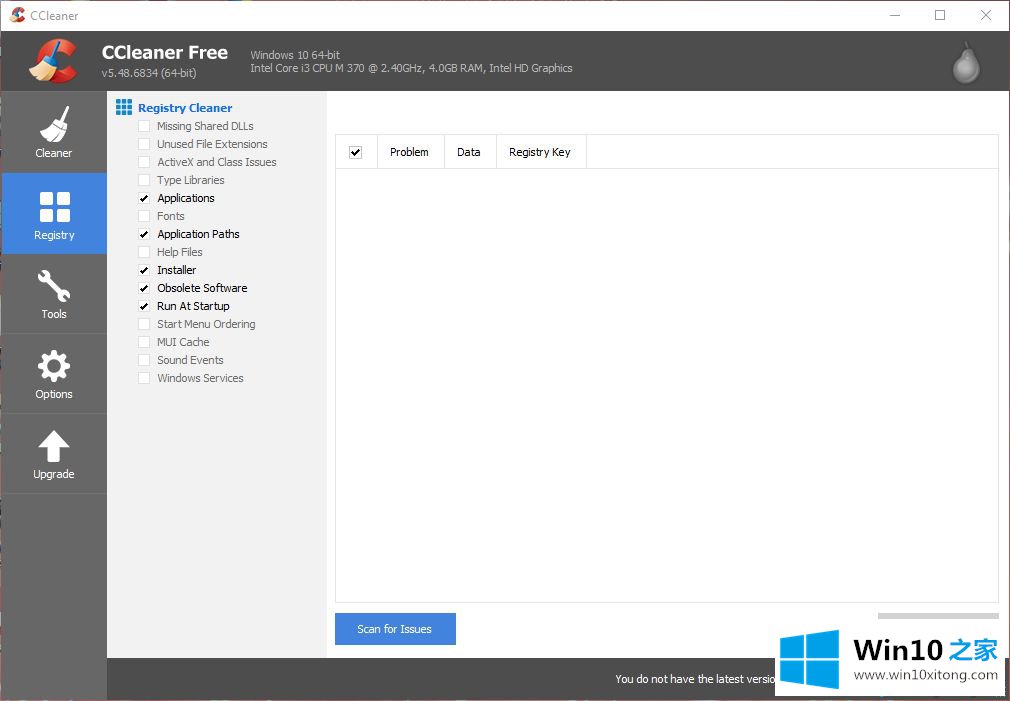The image size is (1010, 701).
Task: Click the Scan for Issues button
Action: (395, 629)
